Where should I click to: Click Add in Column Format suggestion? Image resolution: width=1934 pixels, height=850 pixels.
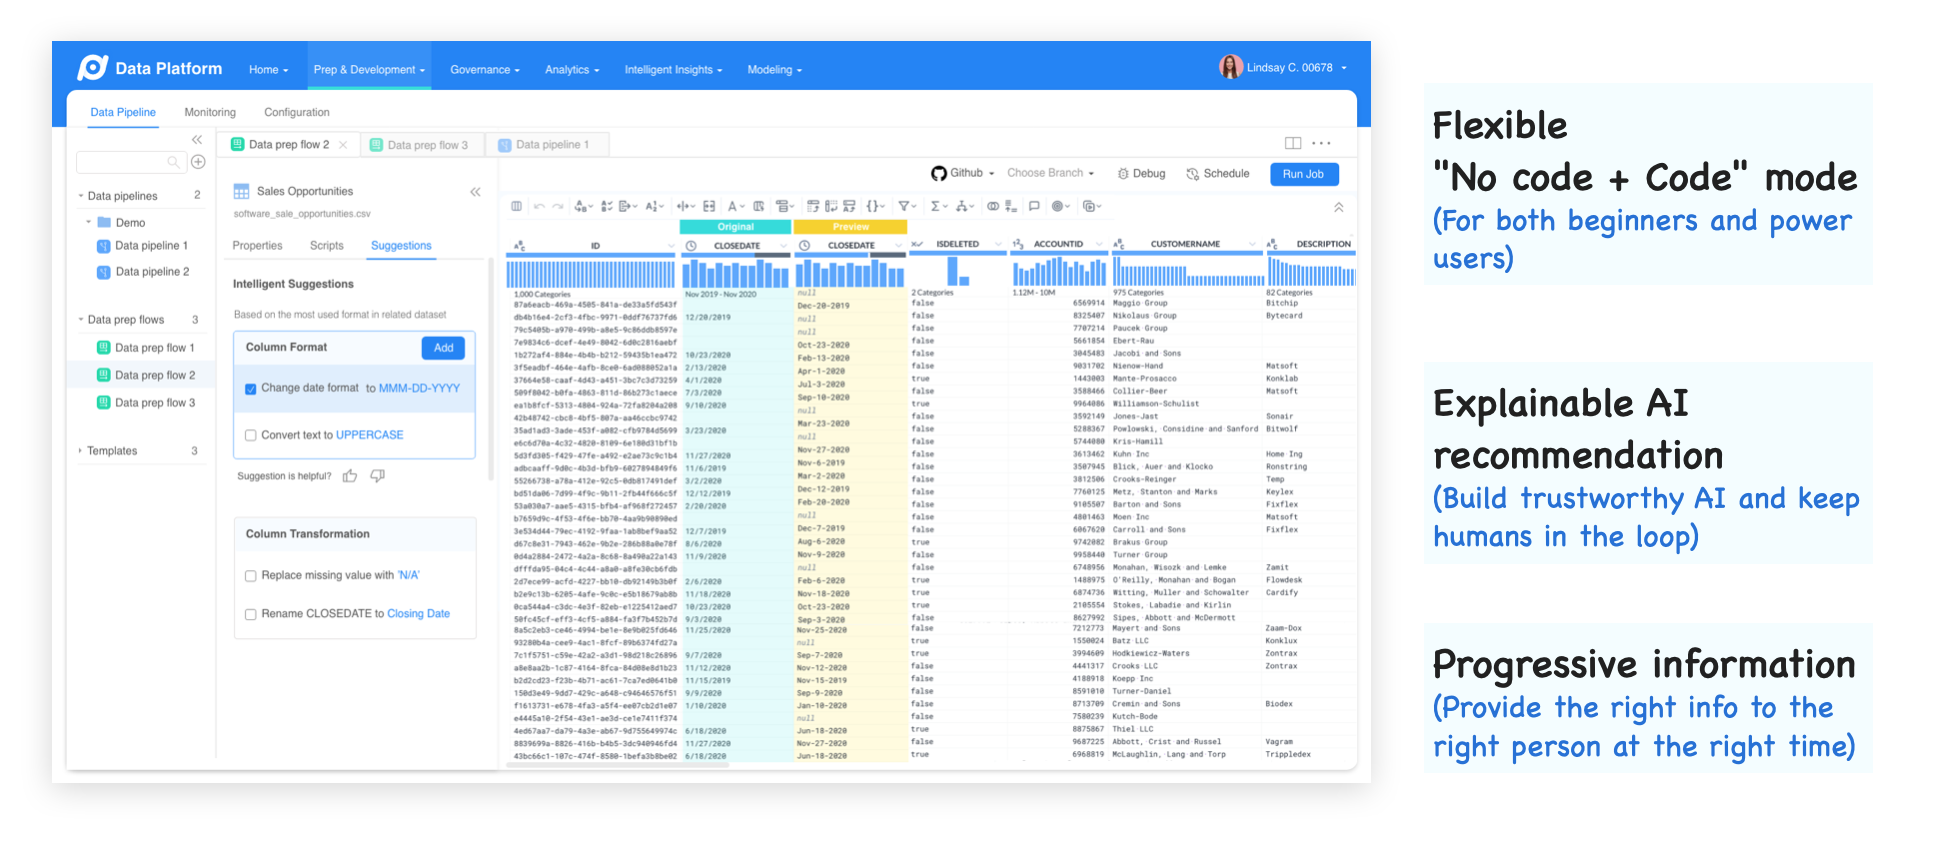443,348
